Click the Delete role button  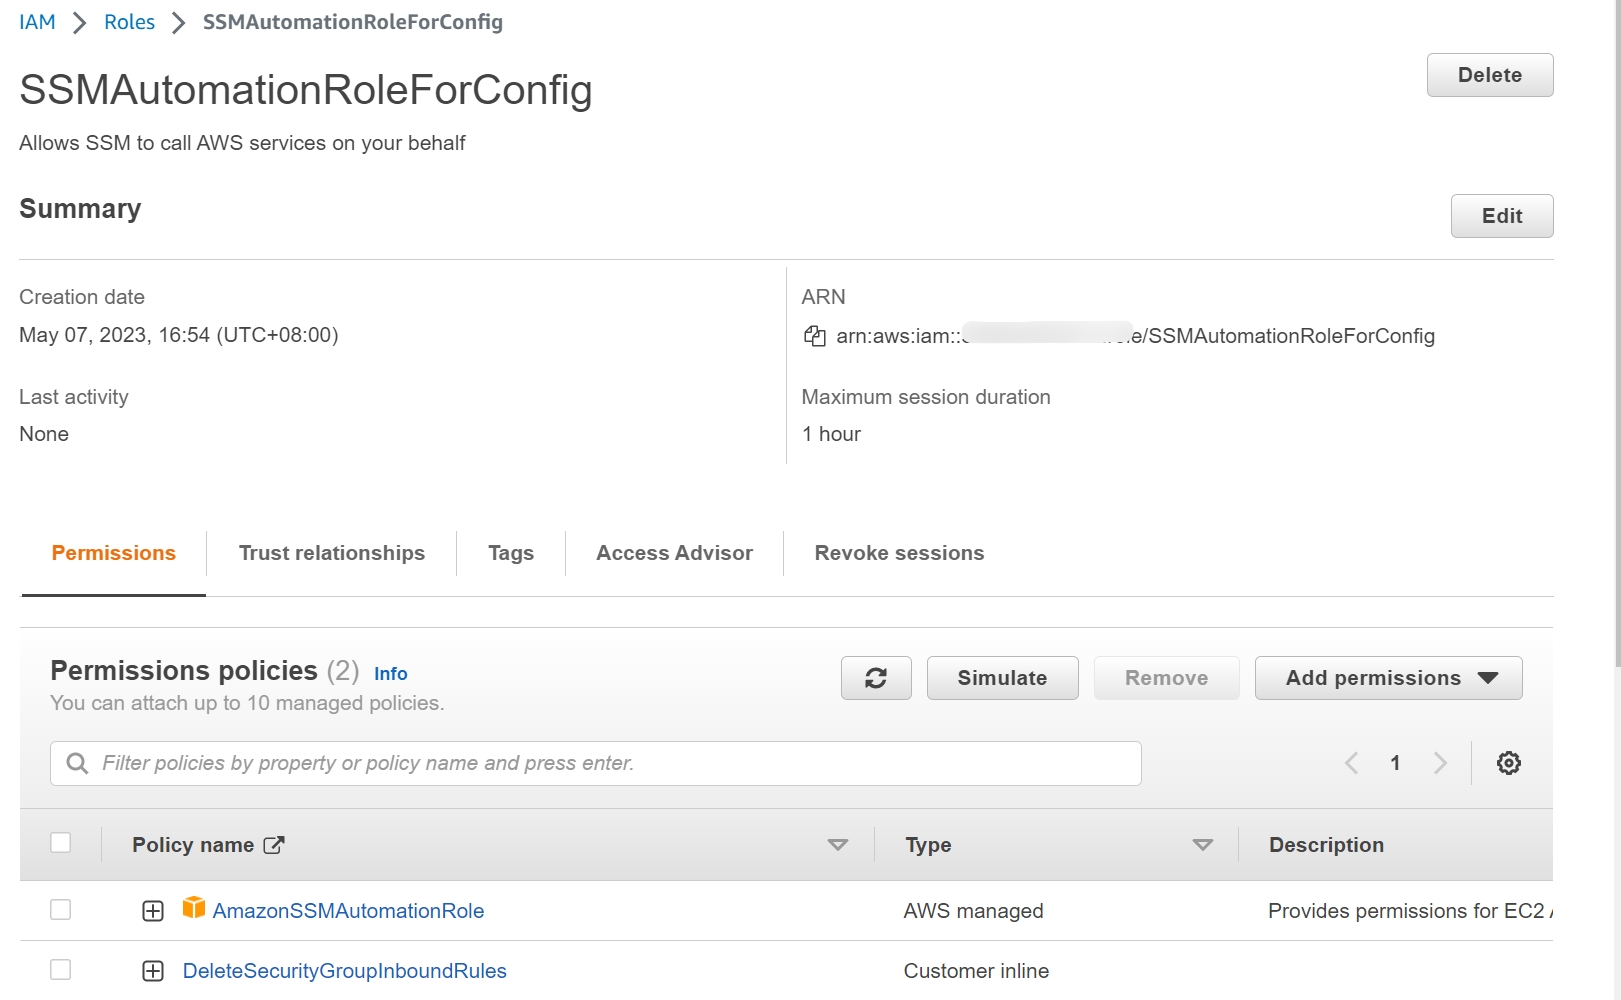coord(1489,75)
